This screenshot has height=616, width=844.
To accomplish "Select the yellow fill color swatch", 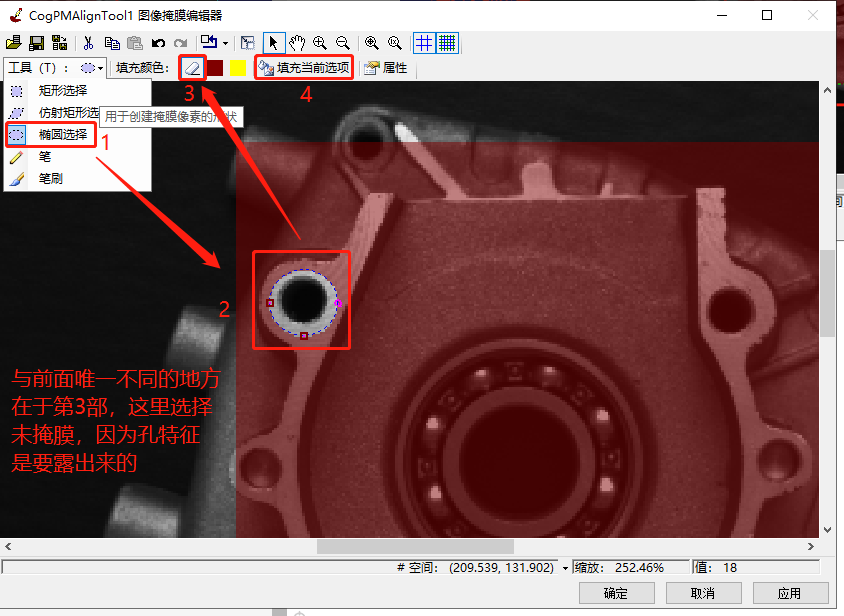I will (x=237, y=67).
